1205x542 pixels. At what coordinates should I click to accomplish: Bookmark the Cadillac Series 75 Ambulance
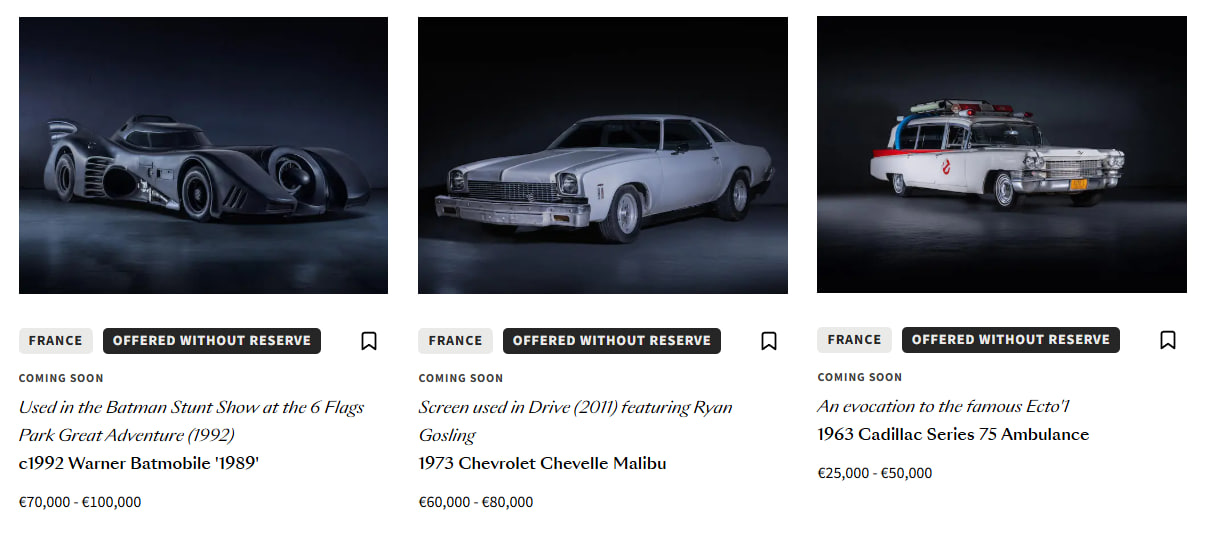(1168, 340)
